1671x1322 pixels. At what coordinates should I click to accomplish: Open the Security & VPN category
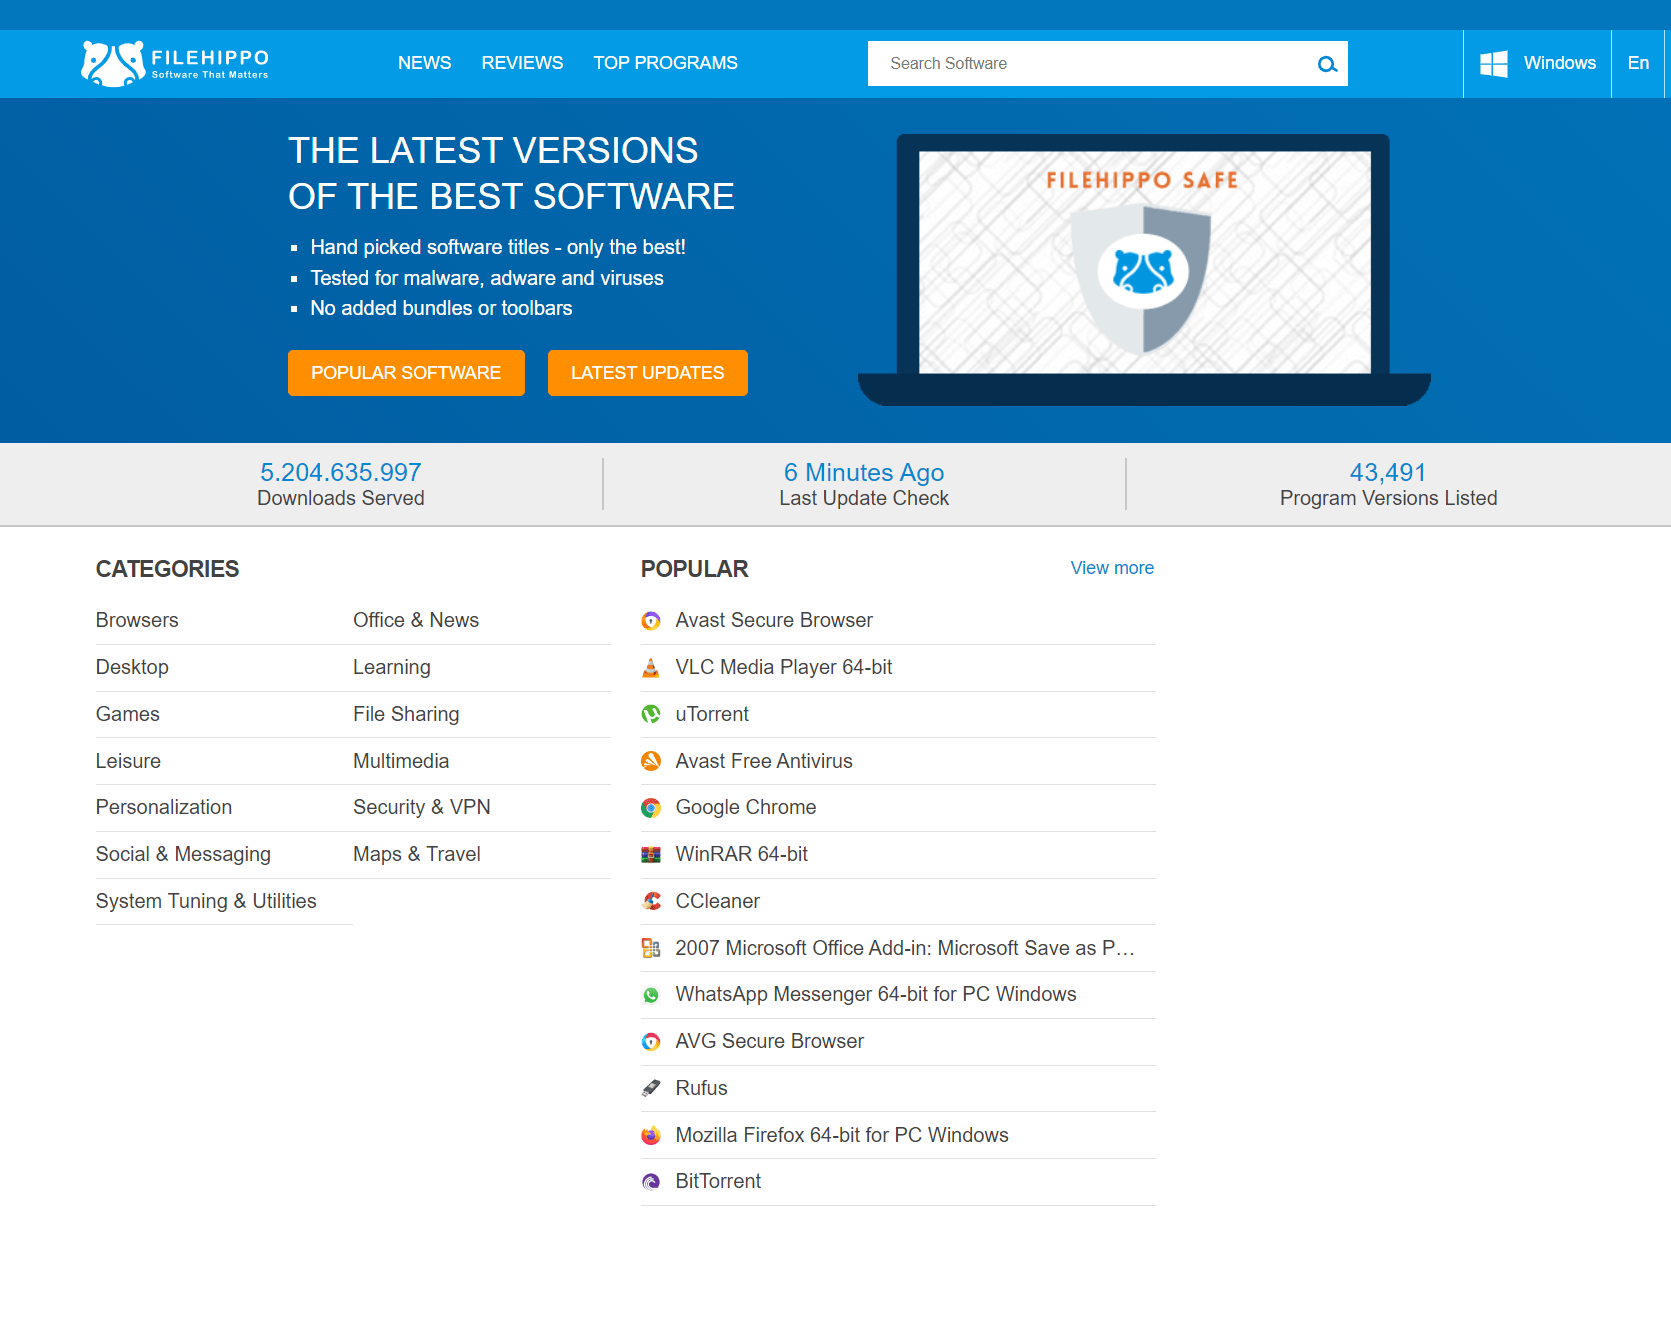(422, 807)
